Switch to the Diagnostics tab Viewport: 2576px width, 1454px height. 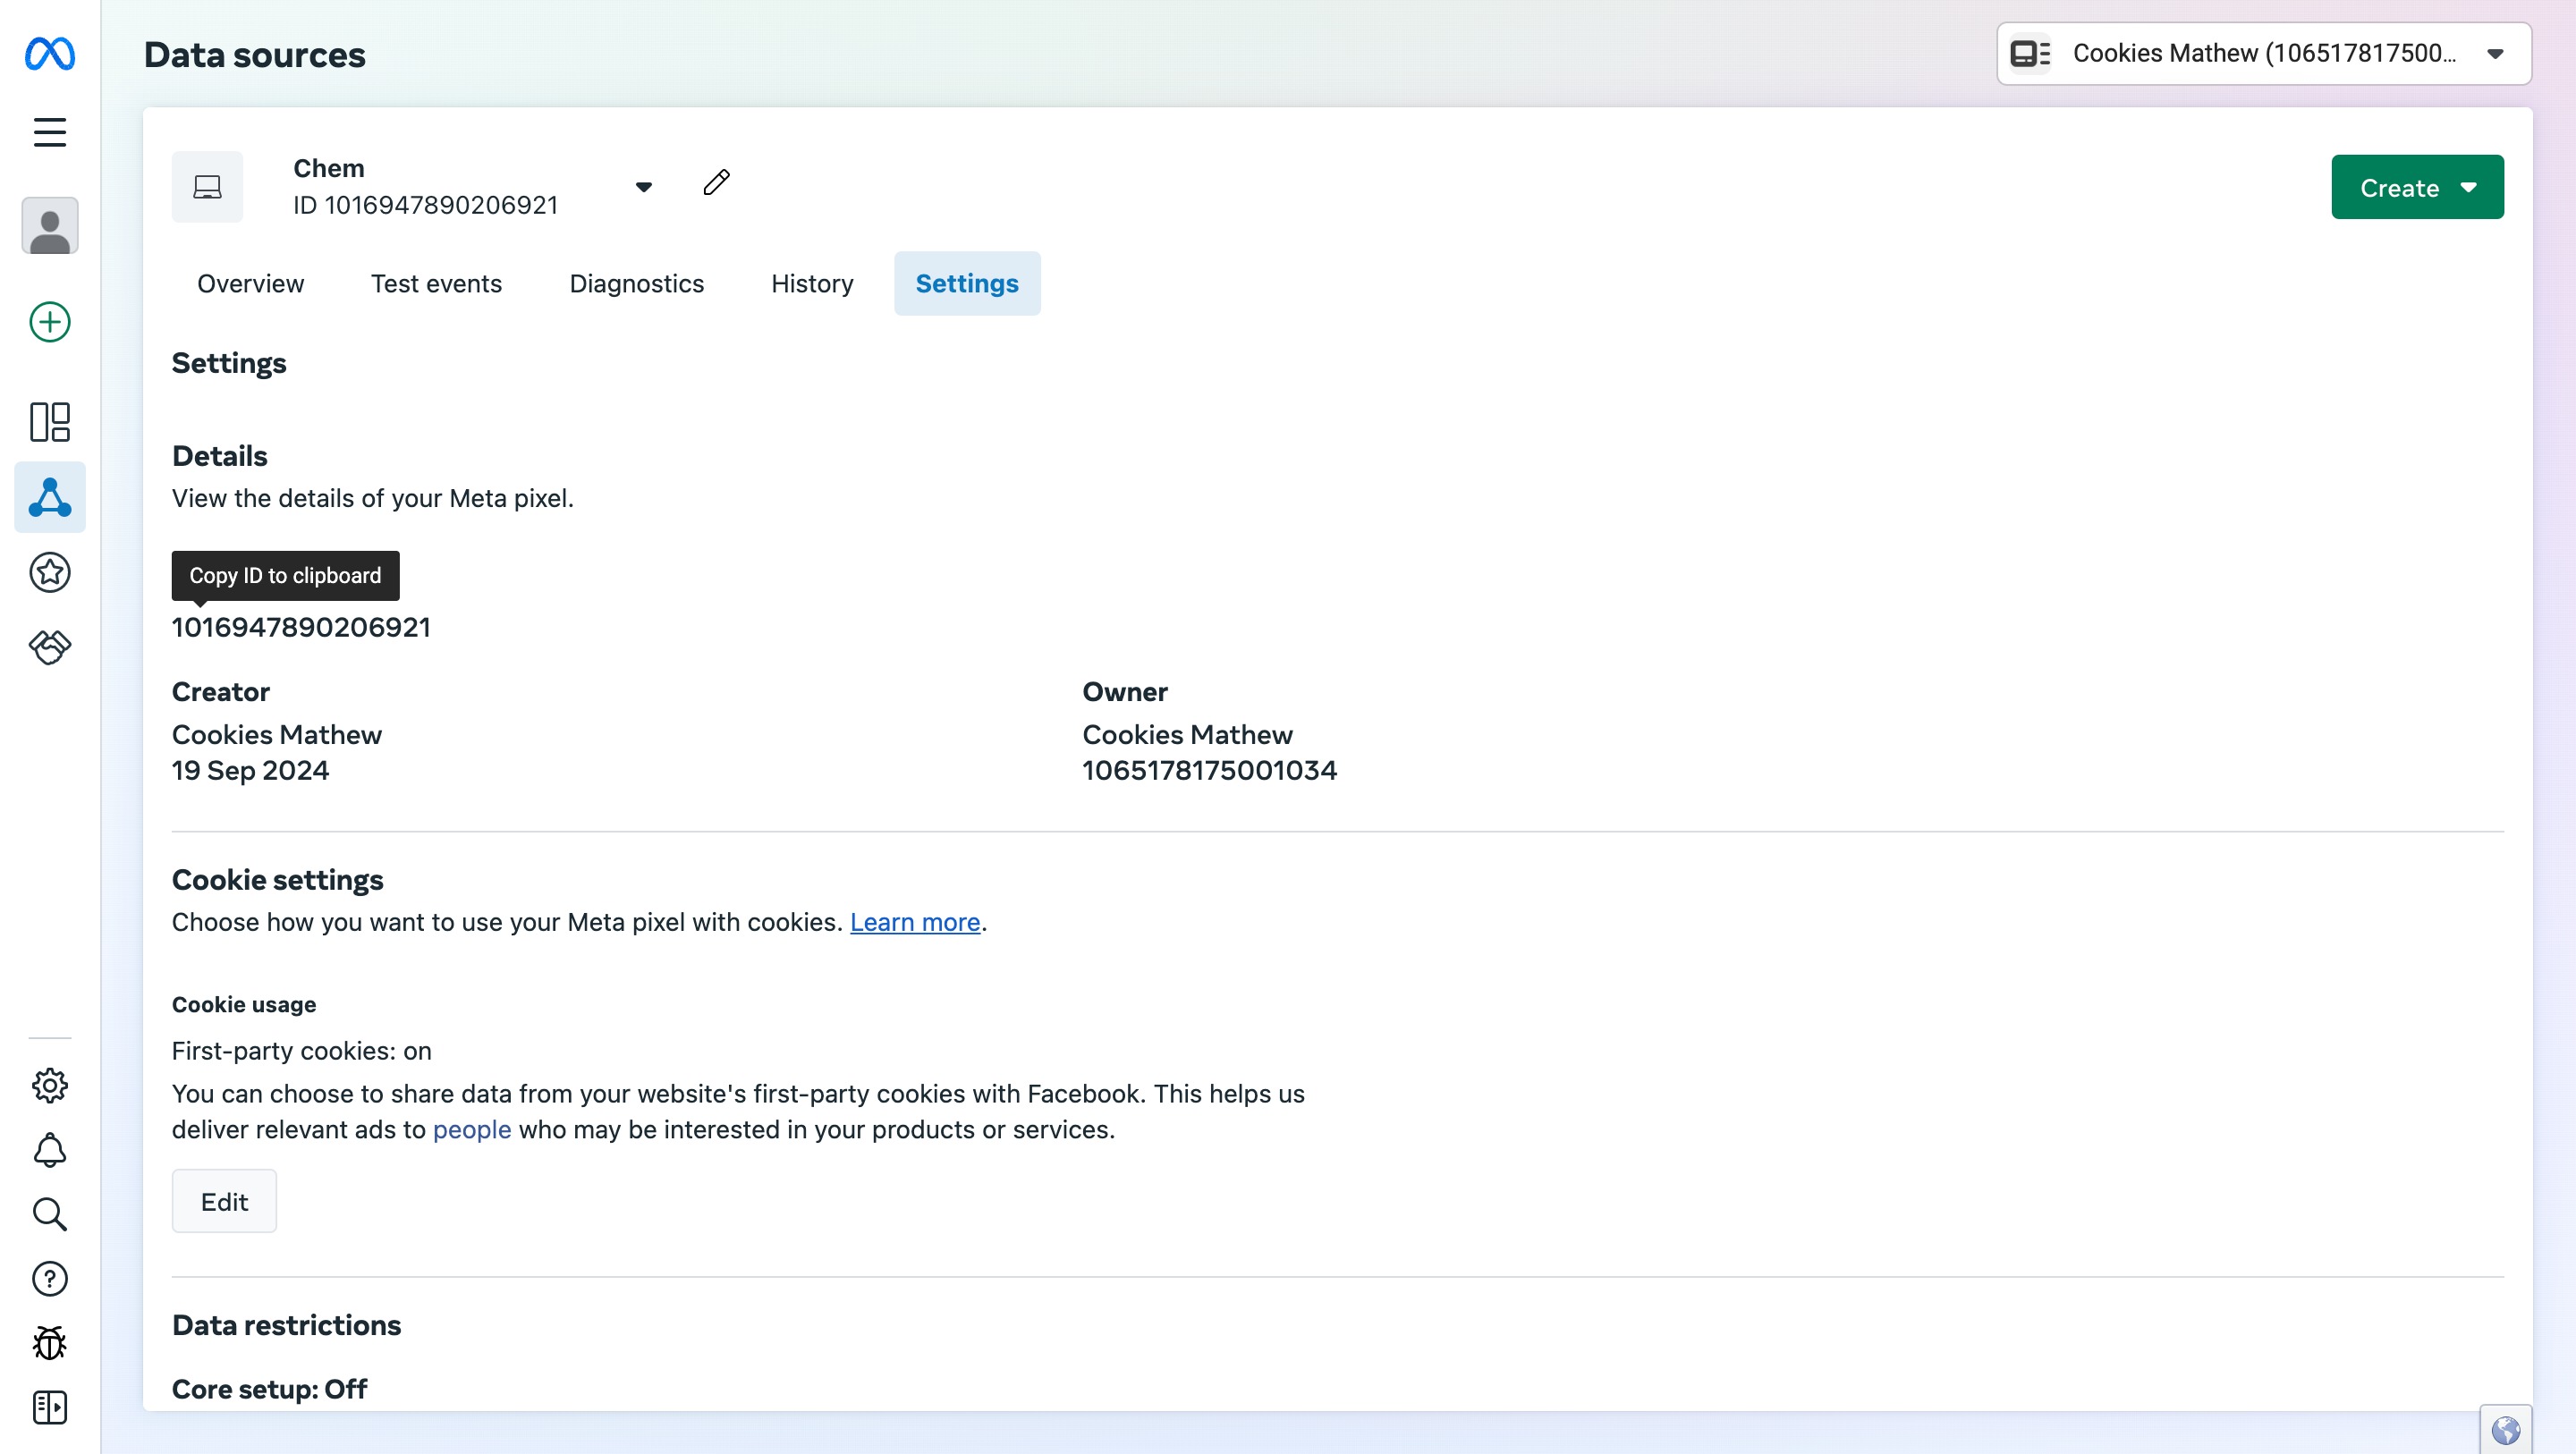click(636, 284)
